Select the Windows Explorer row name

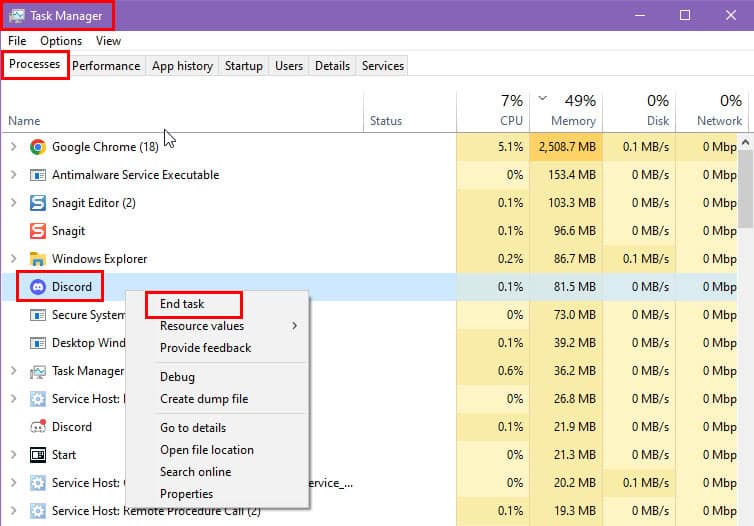(100, 259)
